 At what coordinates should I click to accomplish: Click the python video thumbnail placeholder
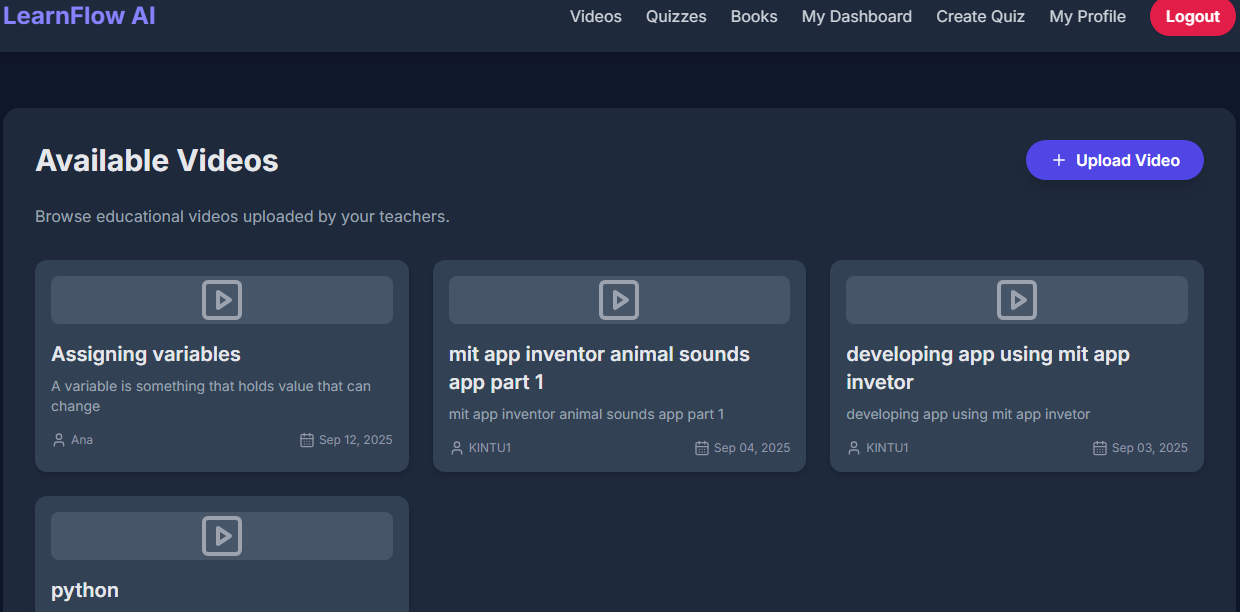coord(222,536)
